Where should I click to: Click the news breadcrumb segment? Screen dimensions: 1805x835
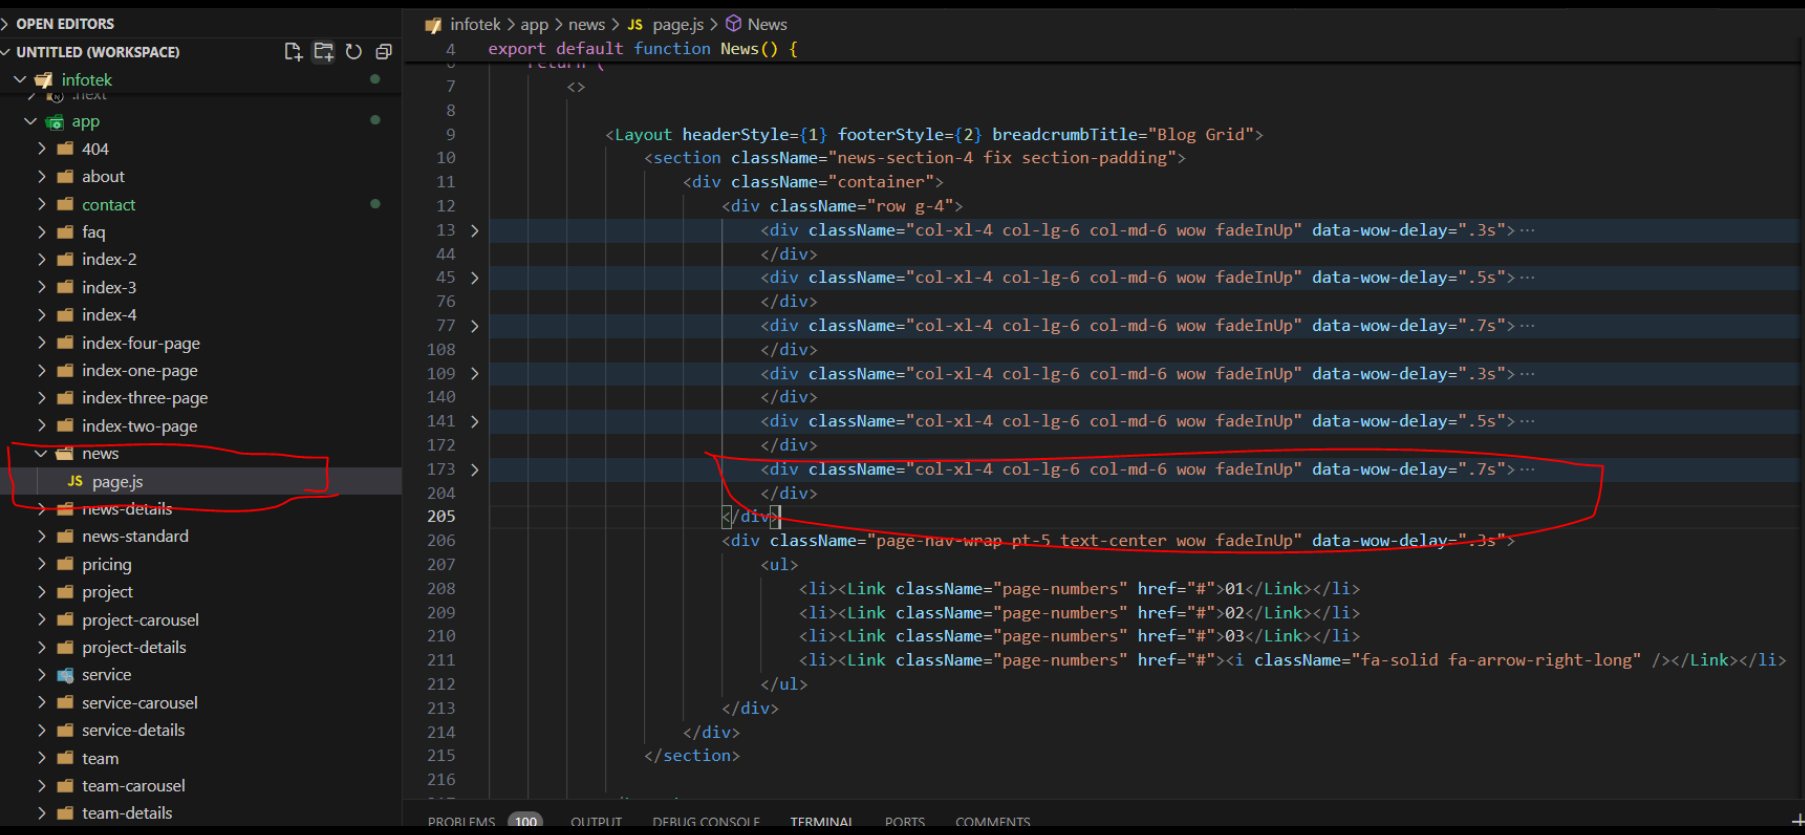tap(587, 24)
